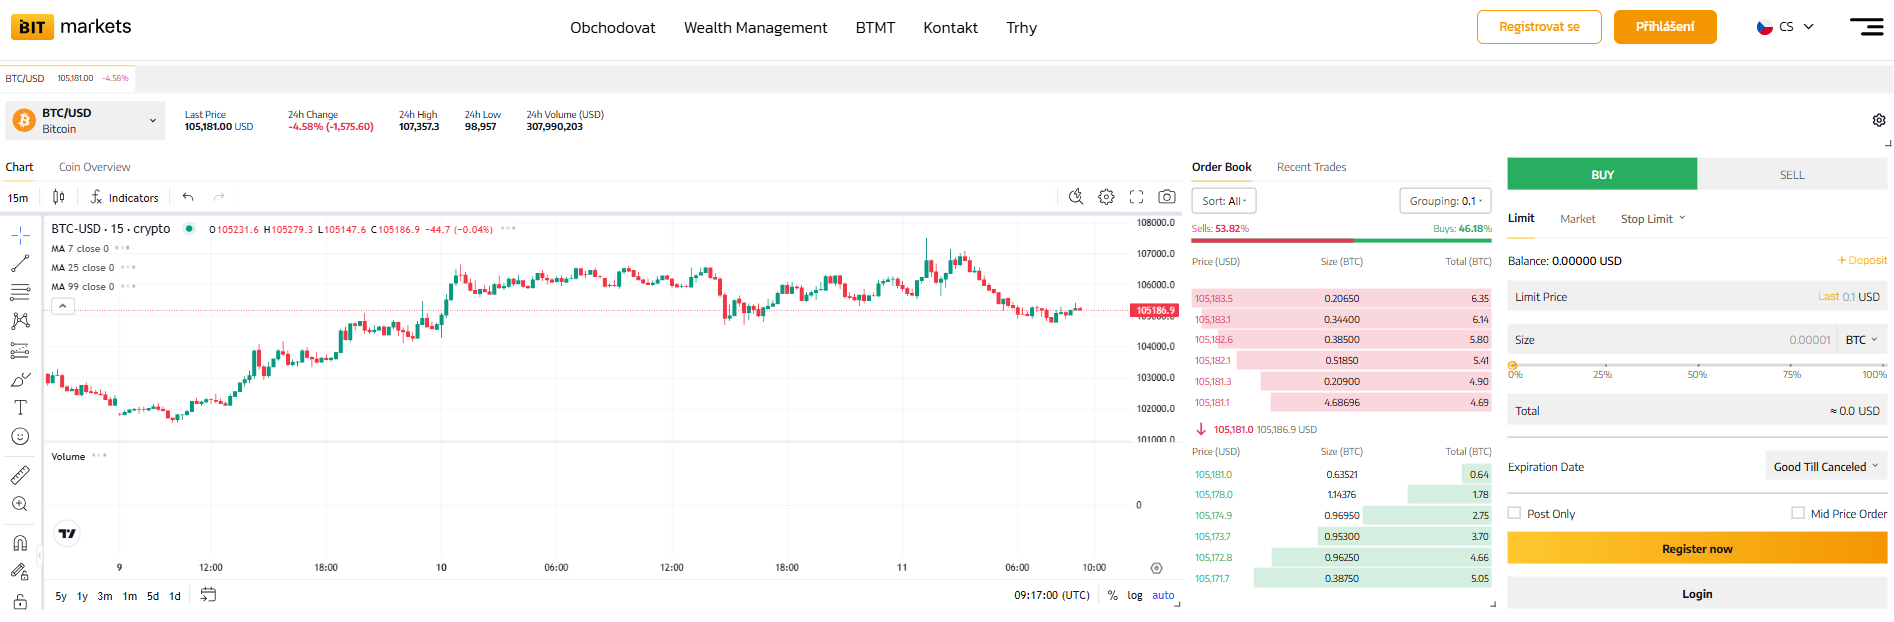
Task: Open Good Till Canceled expiration dropdown
Action: (1825, 467)
